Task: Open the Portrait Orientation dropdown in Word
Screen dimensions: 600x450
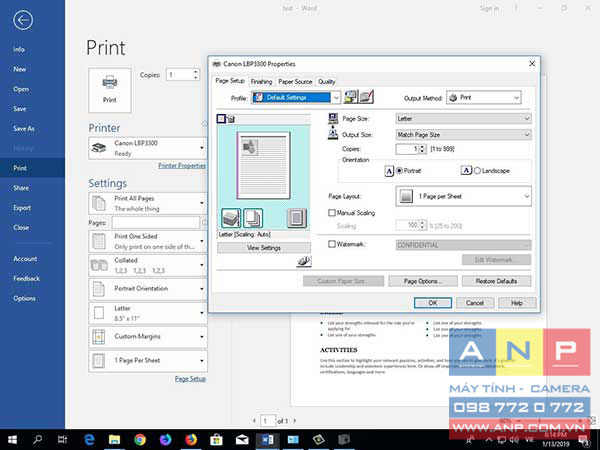Action: [x=148, y=289]
